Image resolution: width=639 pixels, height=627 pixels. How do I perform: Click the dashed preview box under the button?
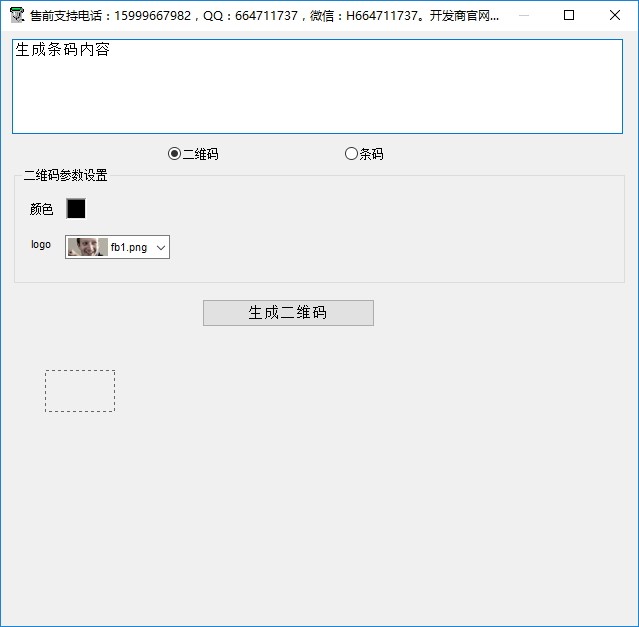80,391
